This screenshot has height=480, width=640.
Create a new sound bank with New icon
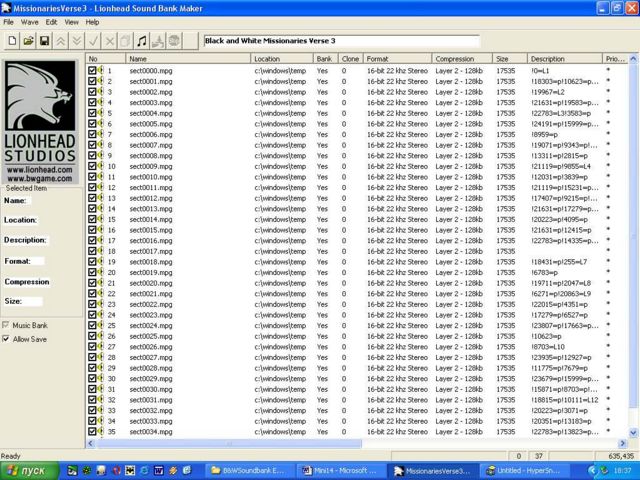pos(12,41)
